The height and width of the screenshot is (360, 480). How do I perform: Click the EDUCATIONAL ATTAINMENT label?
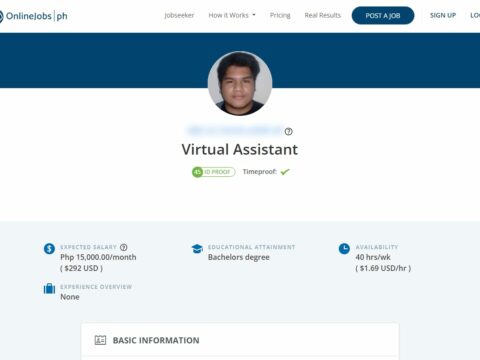coord(252,247)
